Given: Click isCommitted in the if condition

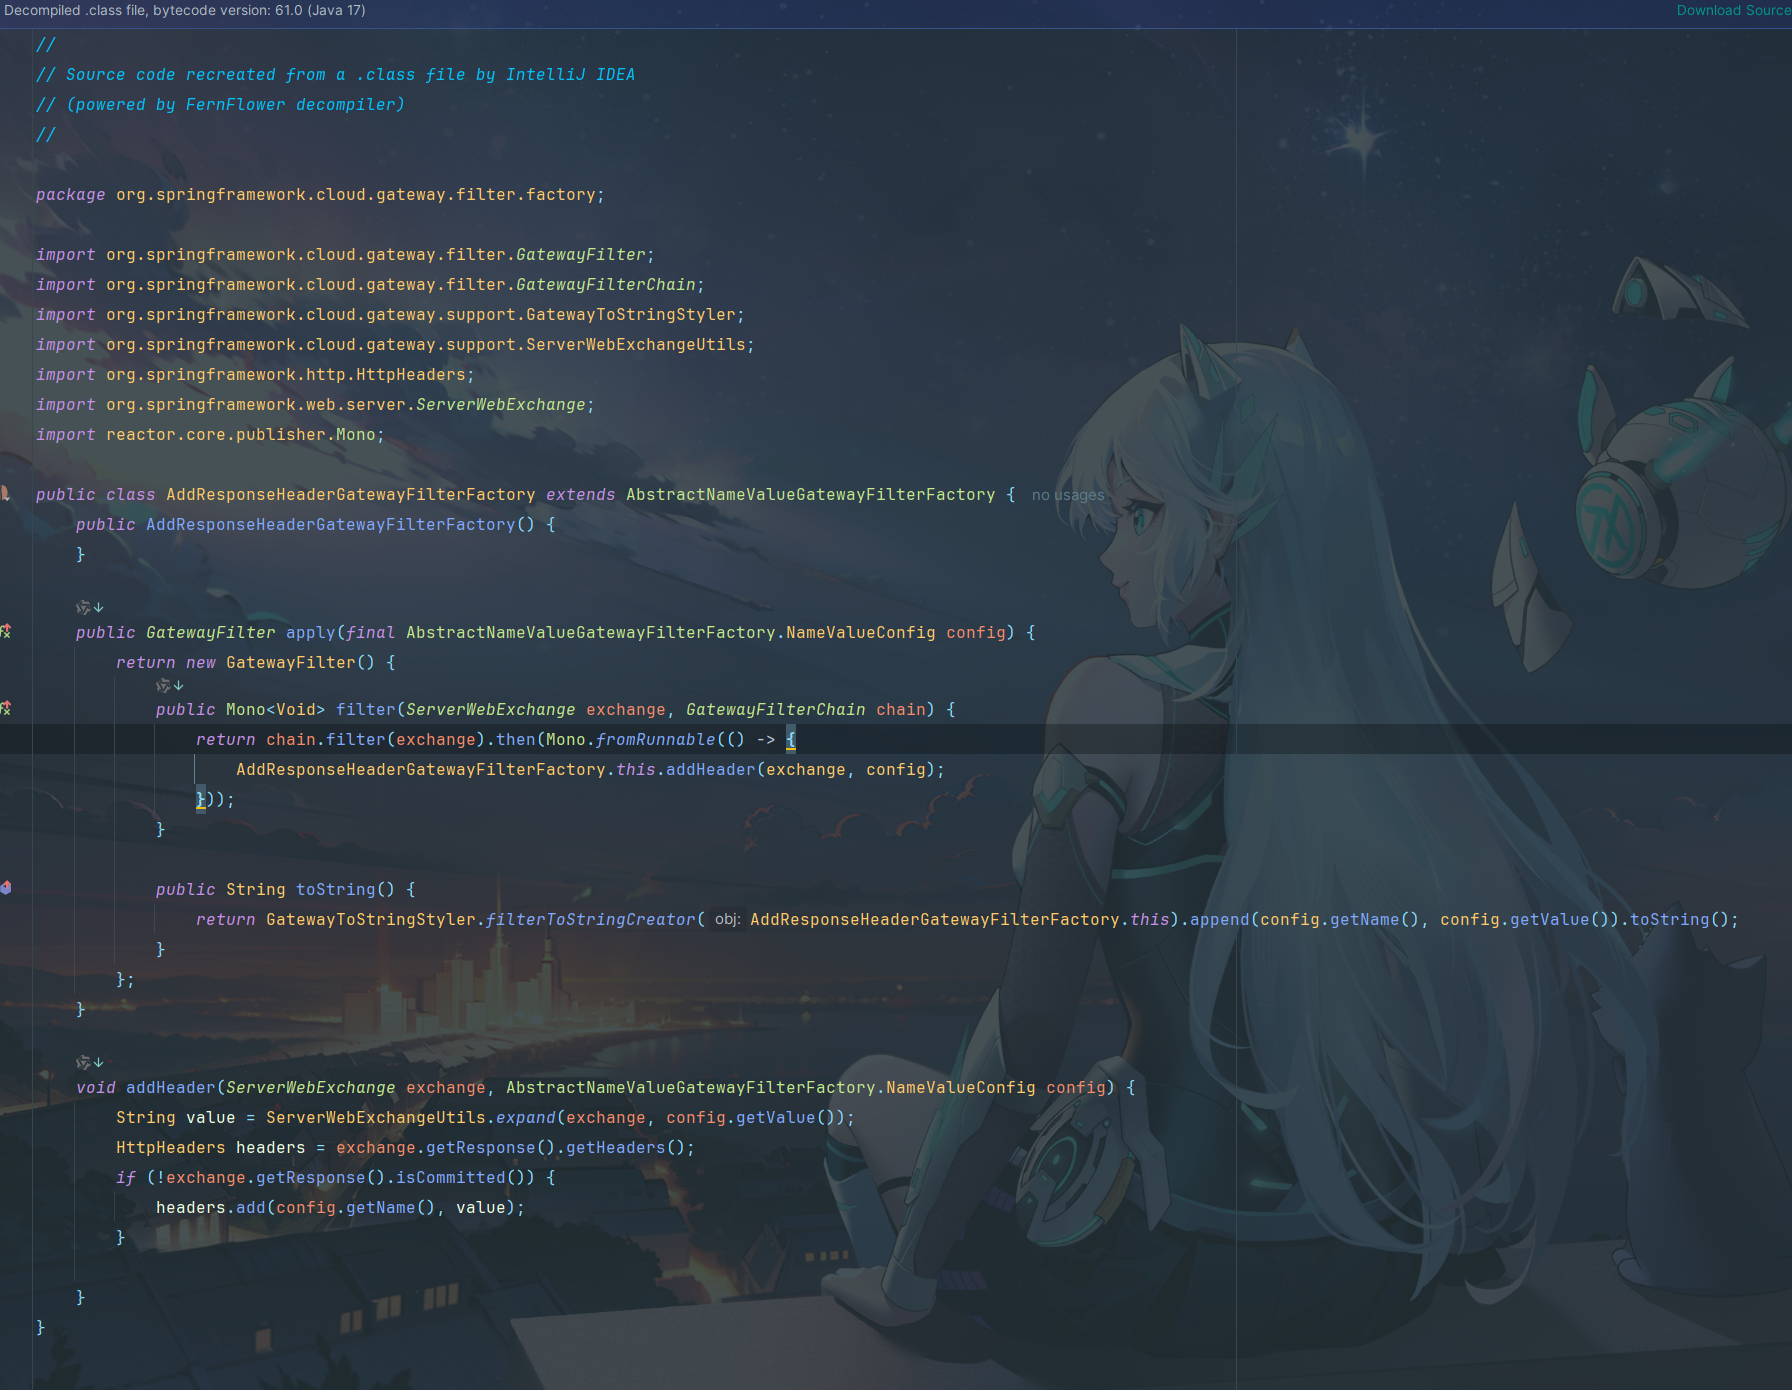Looking at the screenshot, I should (x=451, y=1178).
